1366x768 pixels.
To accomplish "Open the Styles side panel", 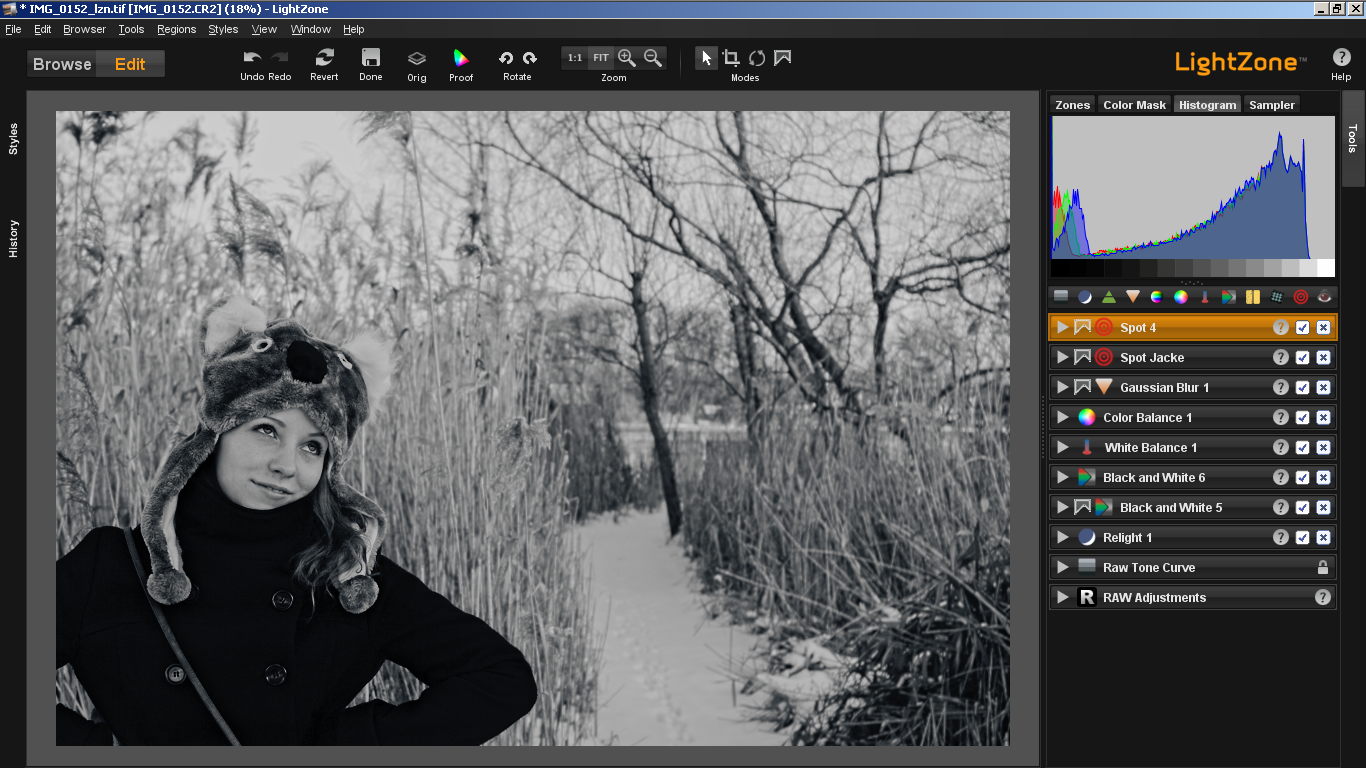I will point(14,138).
